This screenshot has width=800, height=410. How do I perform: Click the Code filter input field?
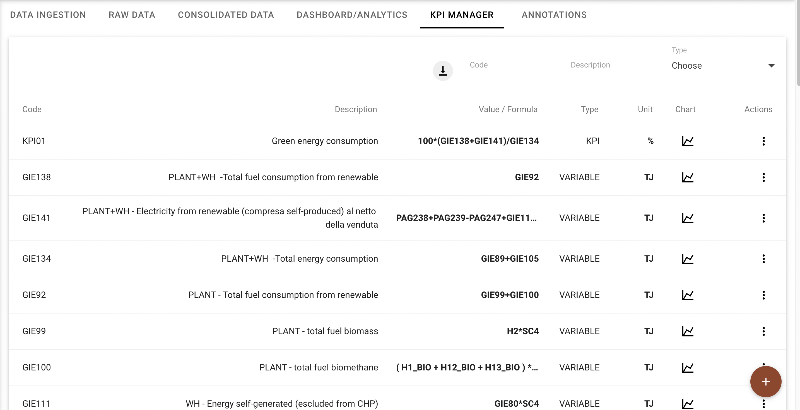coord(505,66)
